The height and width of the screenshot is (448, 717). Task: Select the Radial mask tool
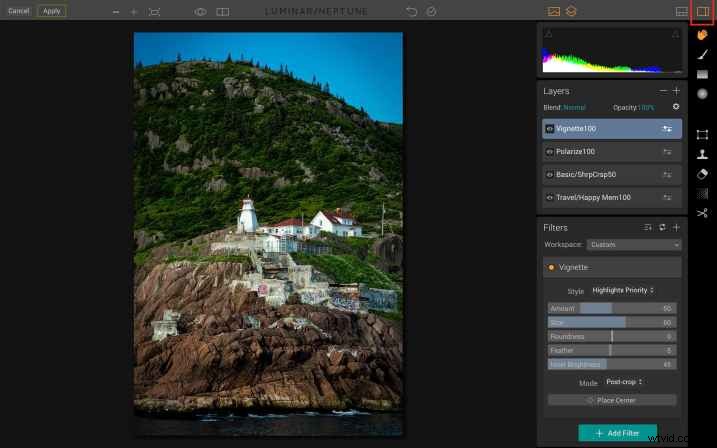(x=702, y=94)
